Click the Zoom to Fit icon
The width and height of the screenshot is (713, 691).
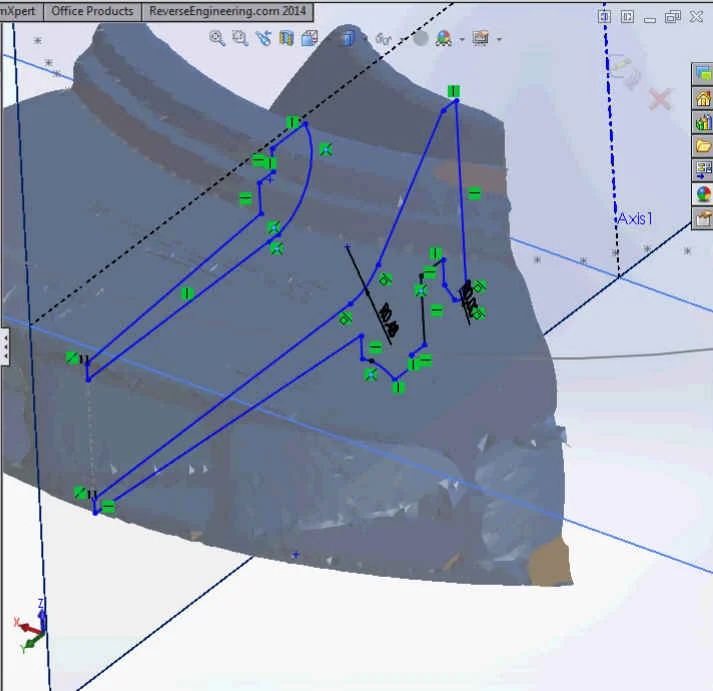pyautogui.click(x=217, y=38)
